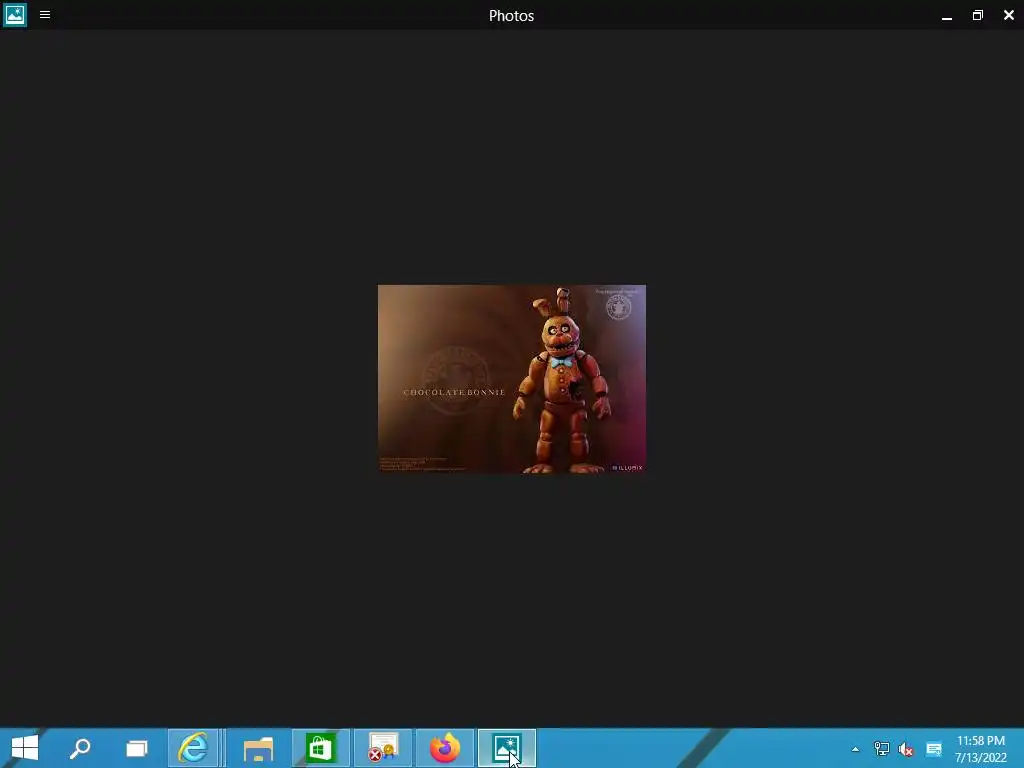Launch Internet Explorer from the taskbar
The image size is (1024, 768).
coord(193,748)
